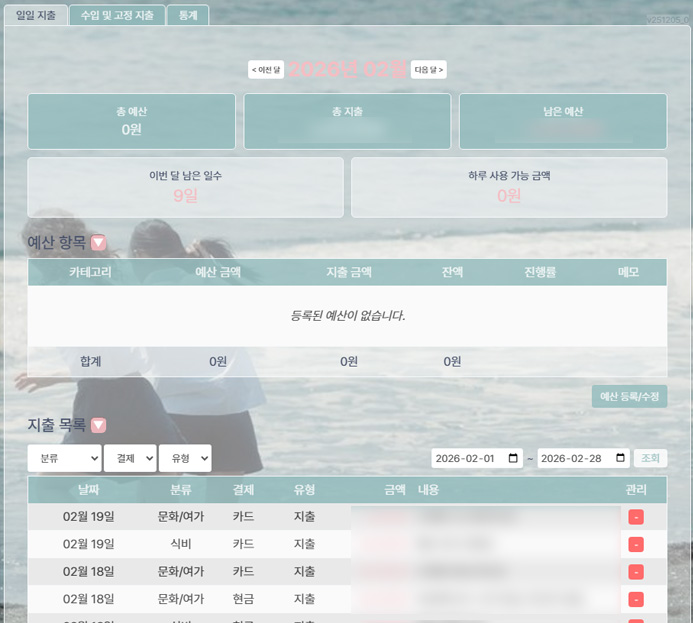
Task: Switch to the 일일 지출 tab
Action: click(x=36, y=15)
